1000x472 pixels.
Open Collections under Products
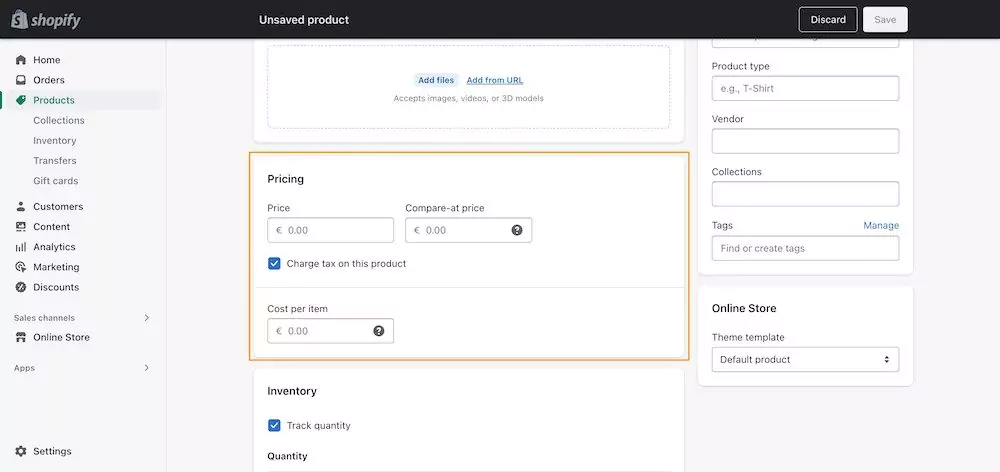[59, 121]
